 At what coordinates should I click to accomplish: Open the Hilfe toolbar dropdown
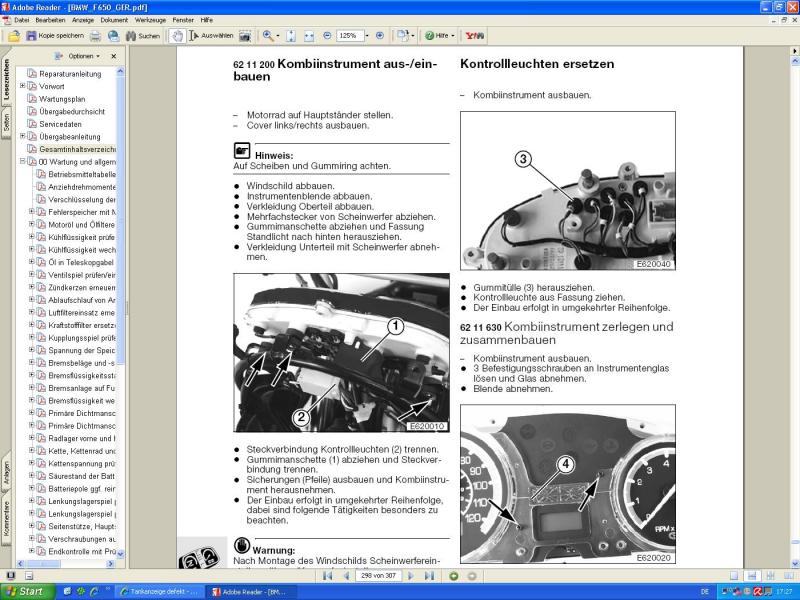(x=439, y=36)
